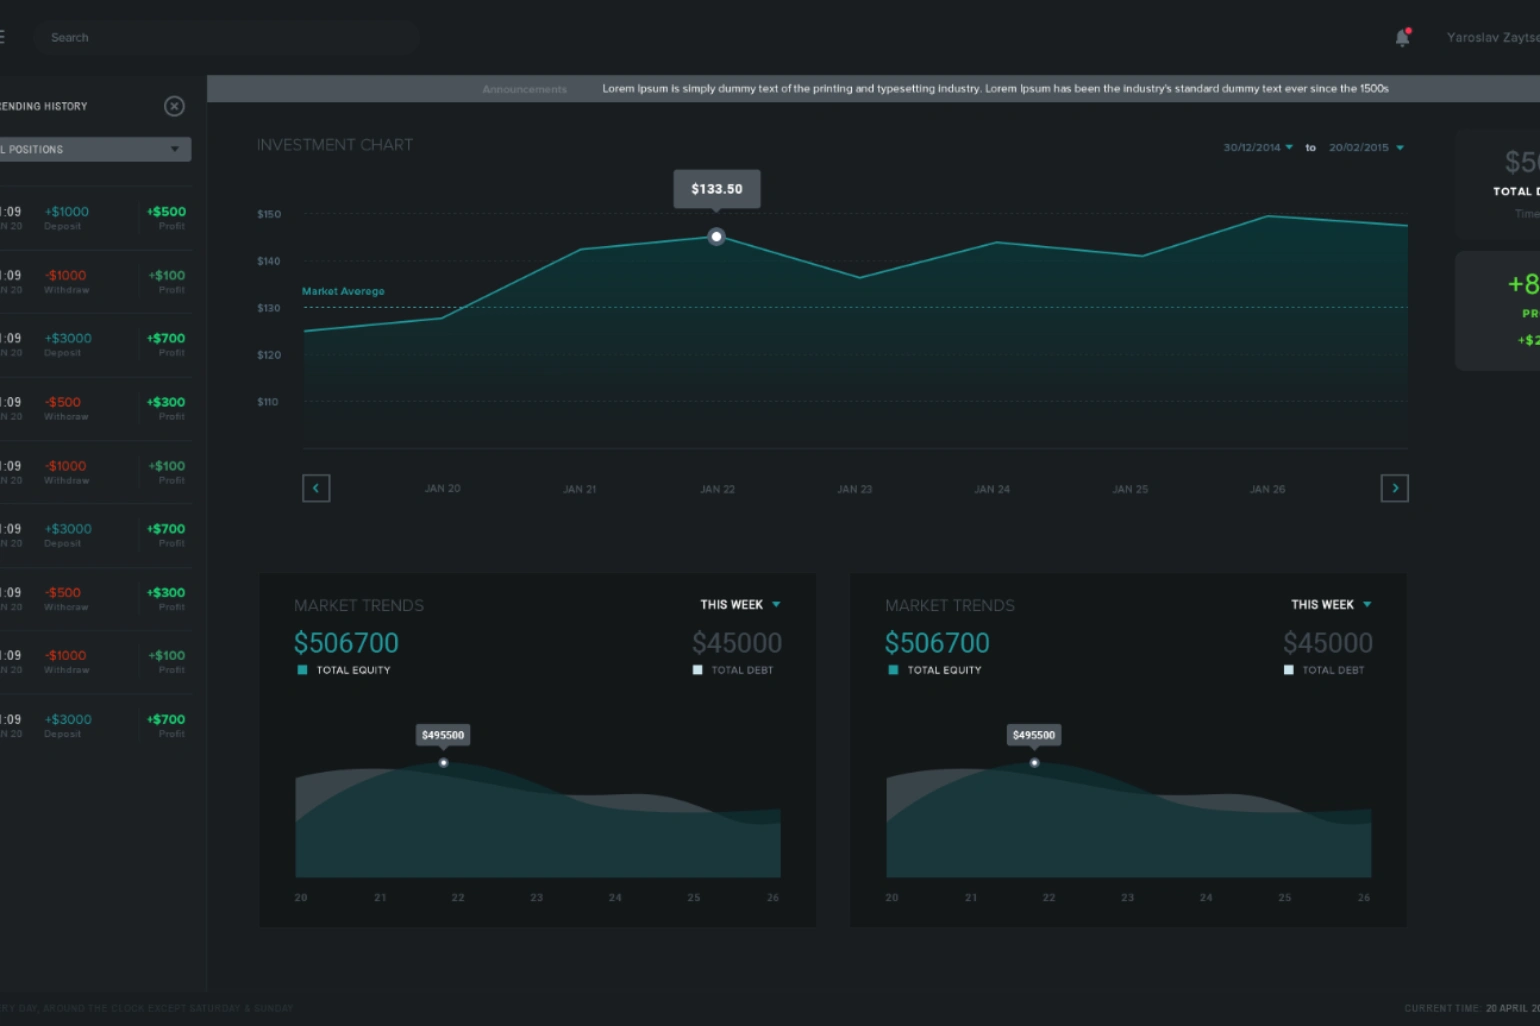
Task: Click the $133.50 data point marker
Action: 716,237
